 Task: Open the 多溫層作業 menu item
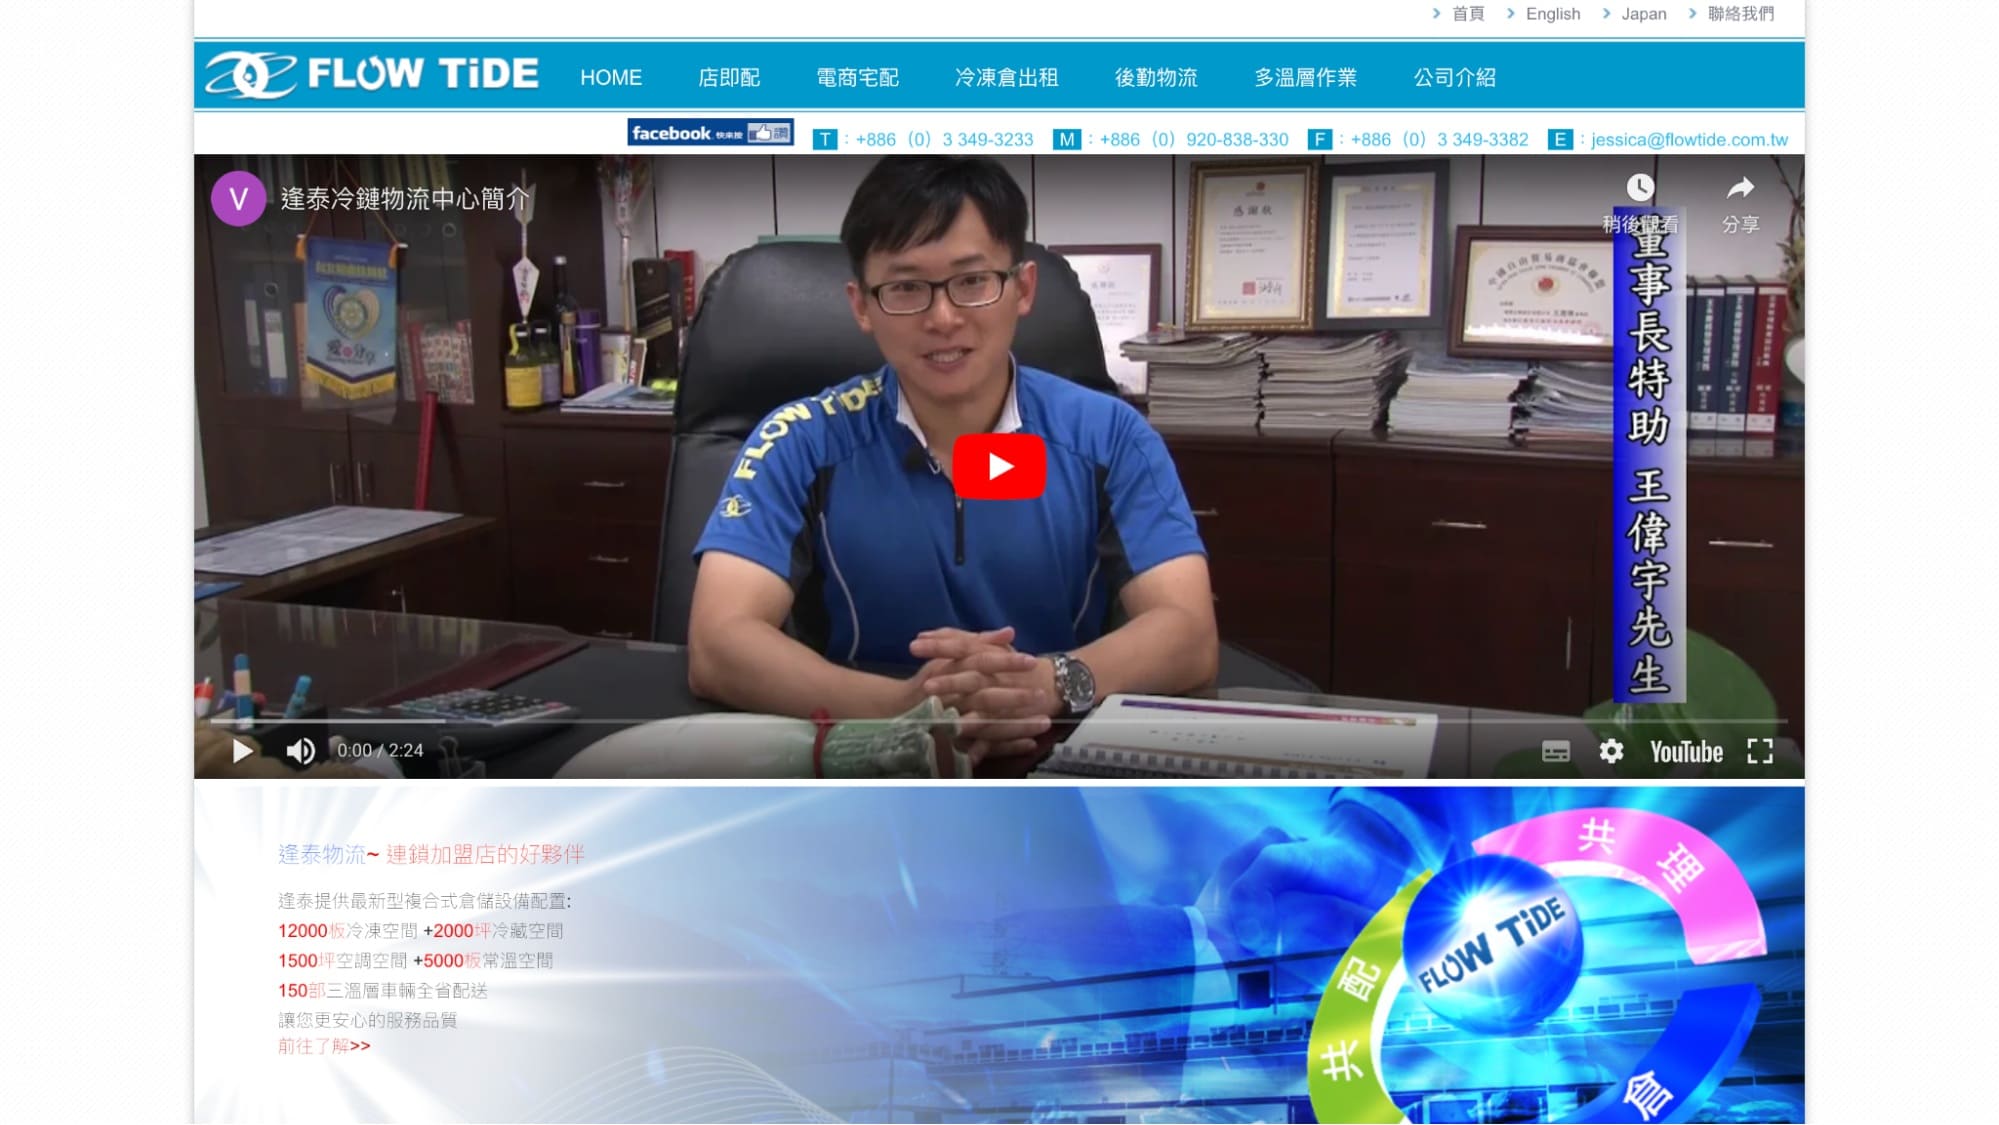1305,77
